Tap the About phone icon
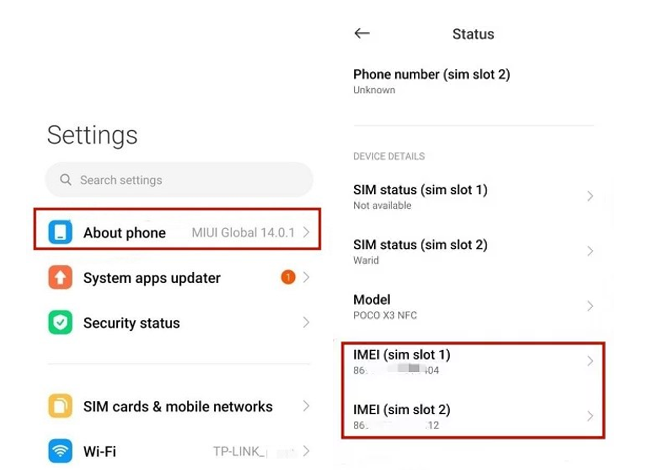The image size is (651, 470). 60,233
